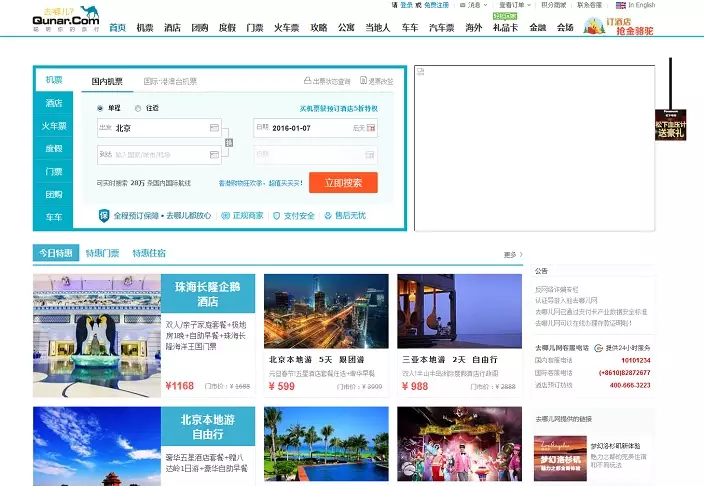
Task: Click the UK flag In English icon
Action: click(x=620, y=5)
